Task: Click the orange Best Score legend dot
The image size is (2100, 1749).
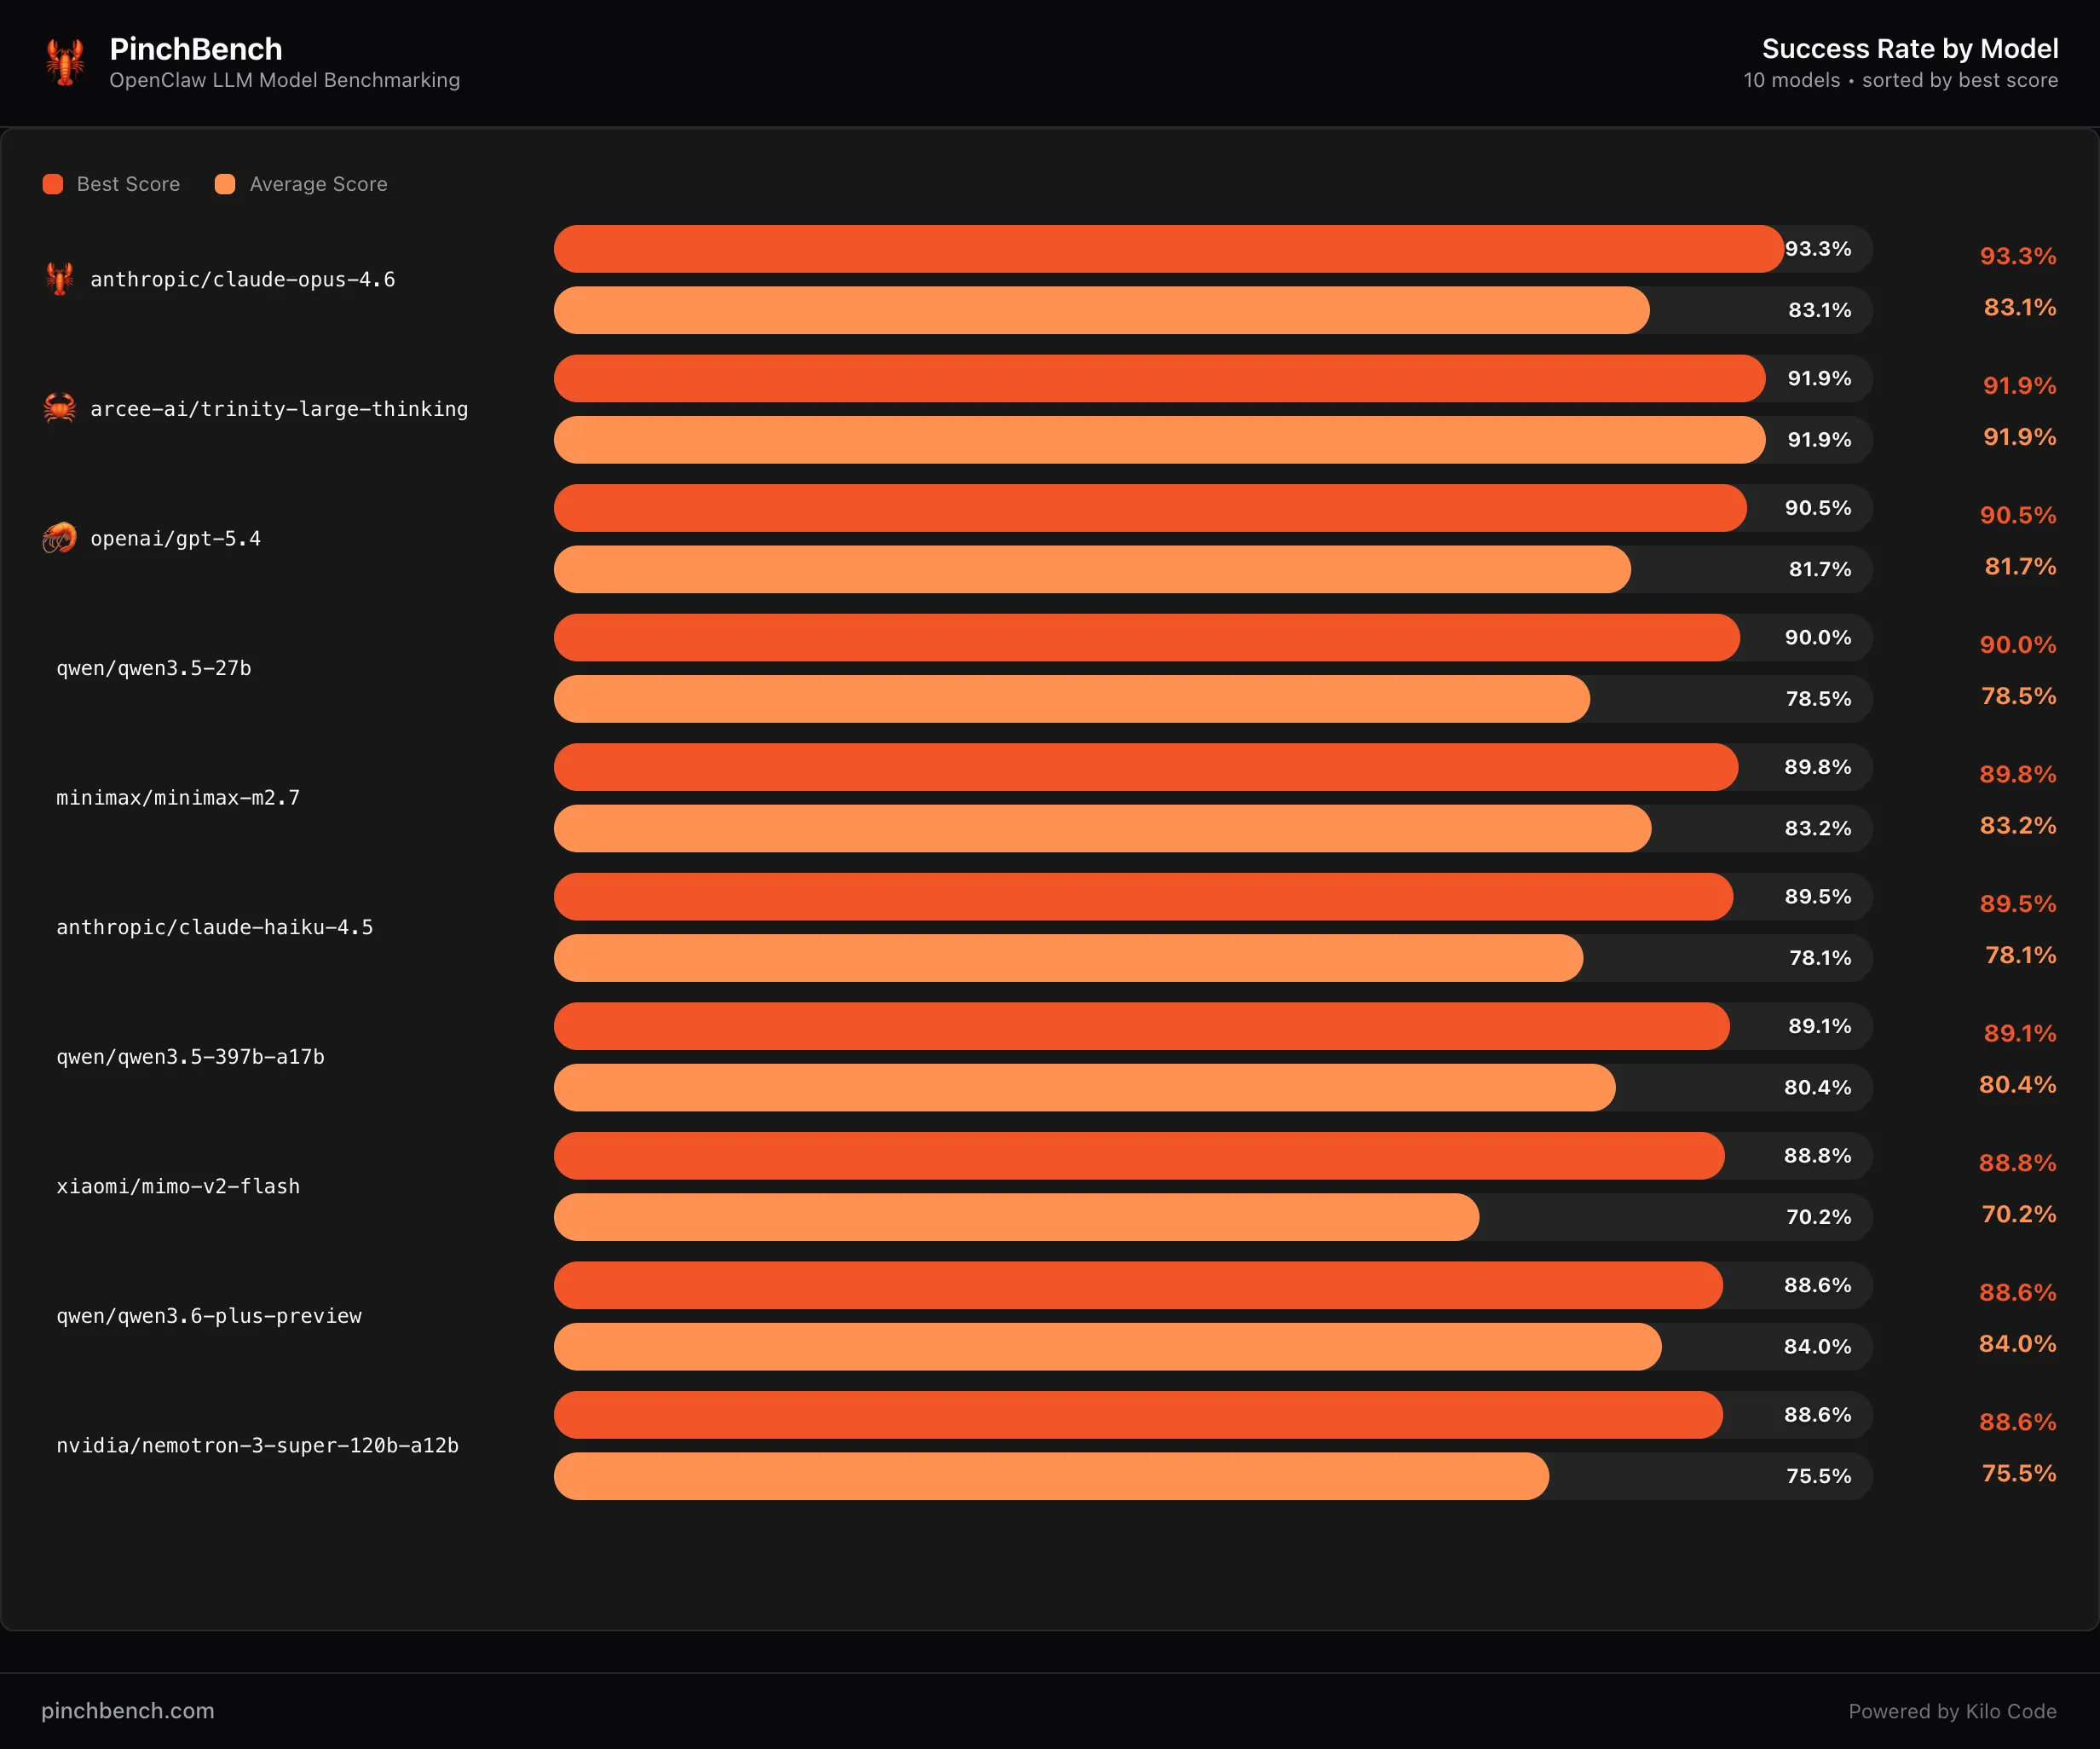Action: 53,184
